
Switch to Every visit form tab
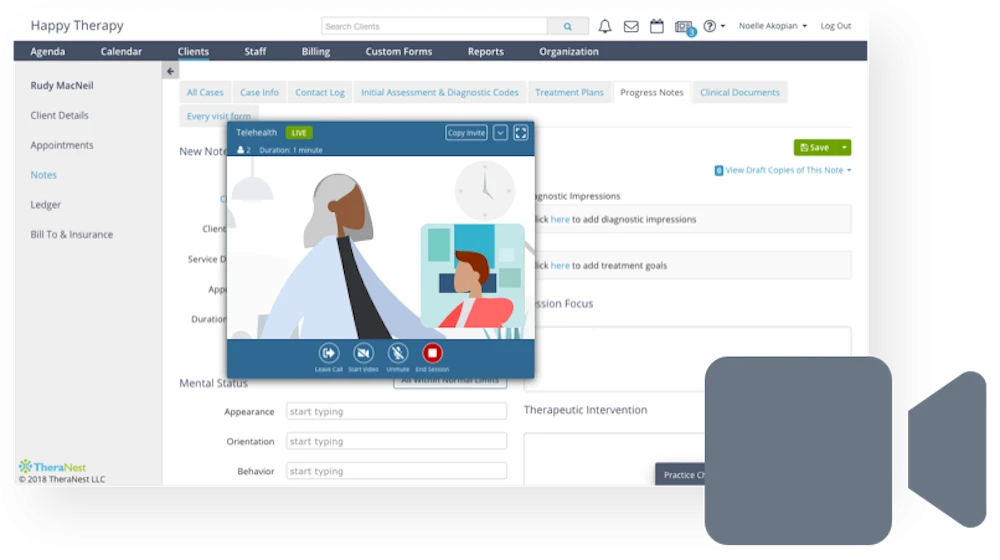[219, 115]
